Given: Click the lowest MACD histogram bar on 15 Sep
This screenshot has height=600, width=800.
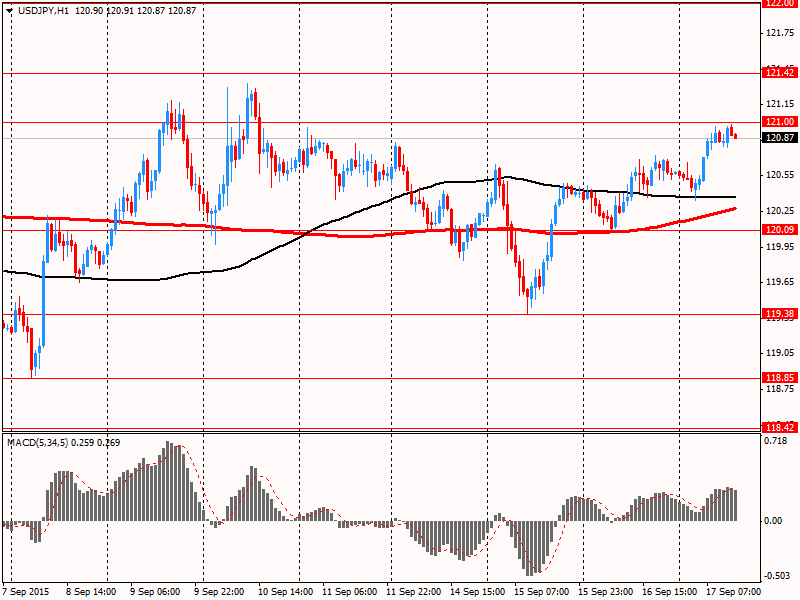Looking at the screenshot, I should tap(529, 548).
